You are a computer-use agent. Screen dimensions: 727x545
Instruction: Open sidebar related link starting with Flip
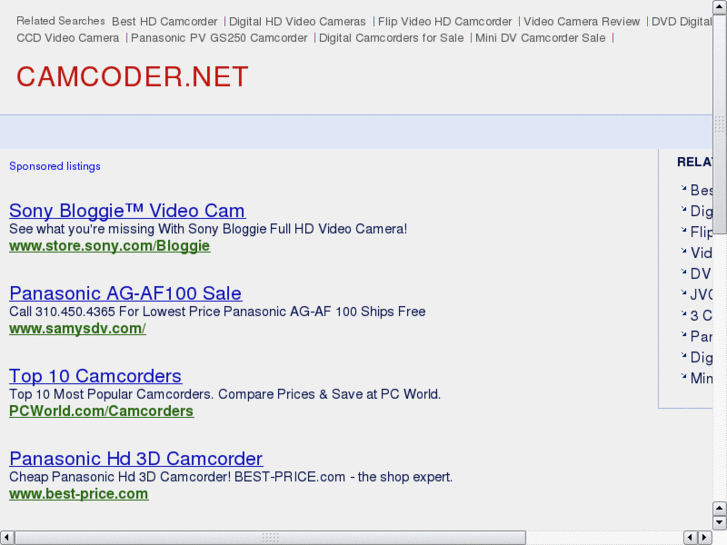pyautogui.click(x=701, y=231)
